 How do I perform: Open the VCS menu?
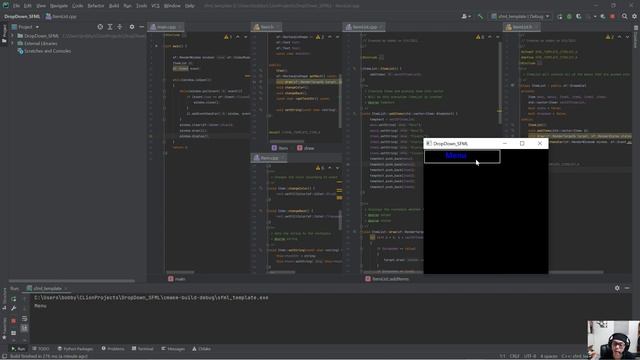156,6
